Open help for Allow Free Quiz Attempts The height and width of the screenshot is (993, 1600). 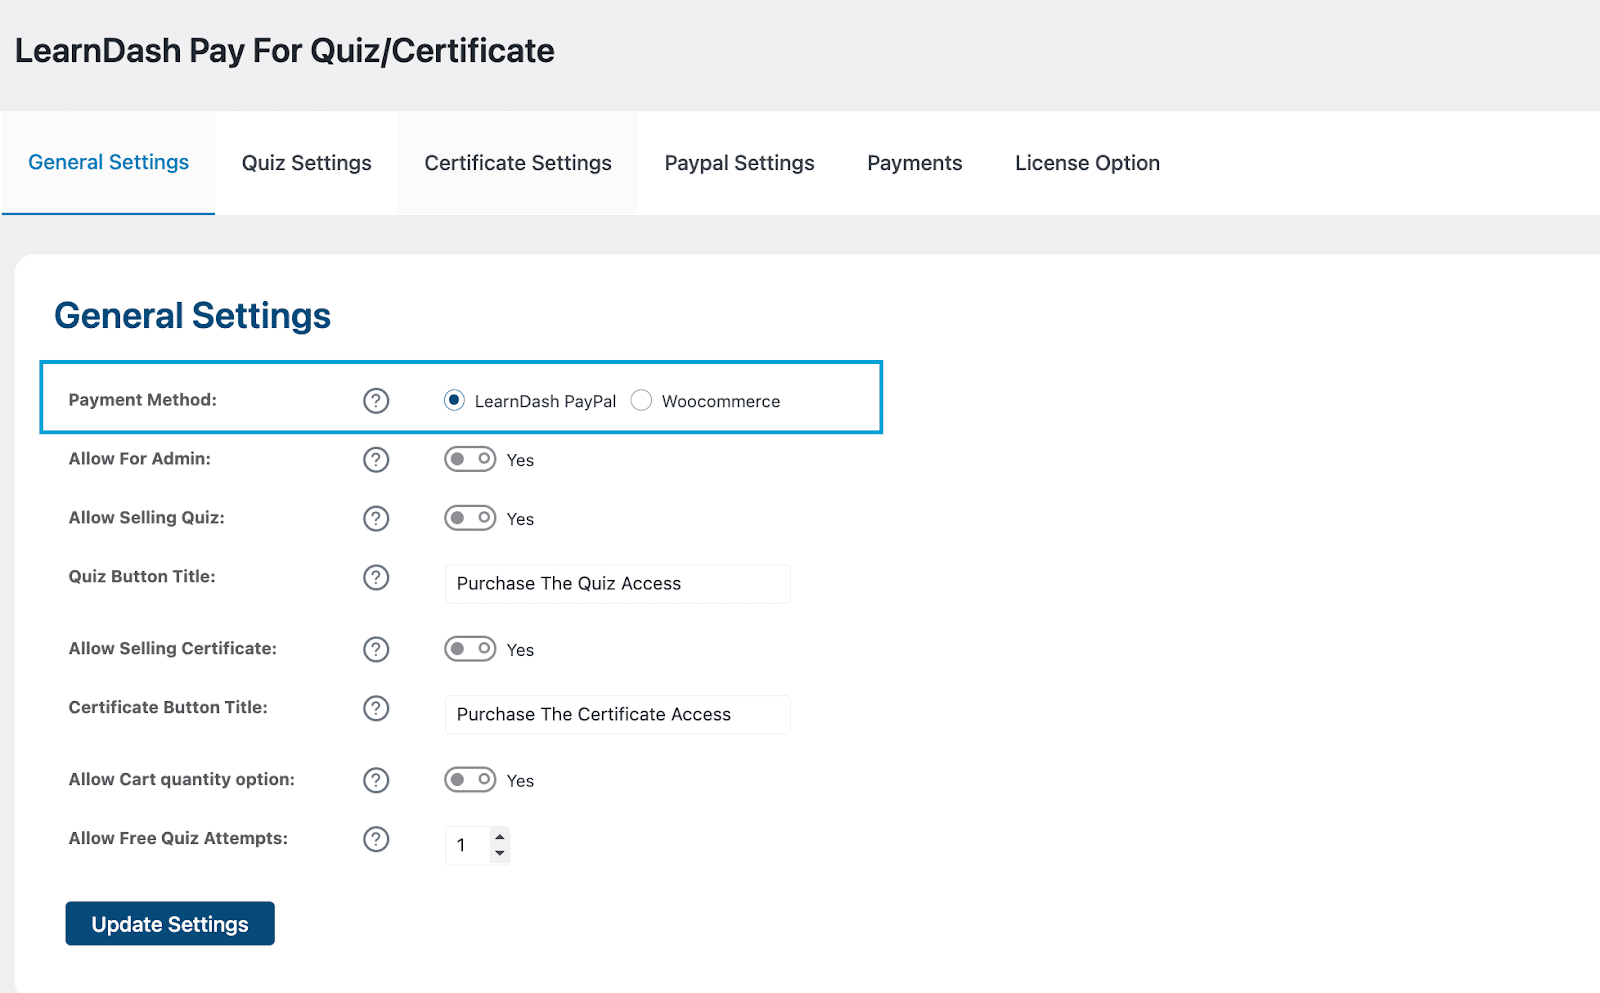coord(376,840)
